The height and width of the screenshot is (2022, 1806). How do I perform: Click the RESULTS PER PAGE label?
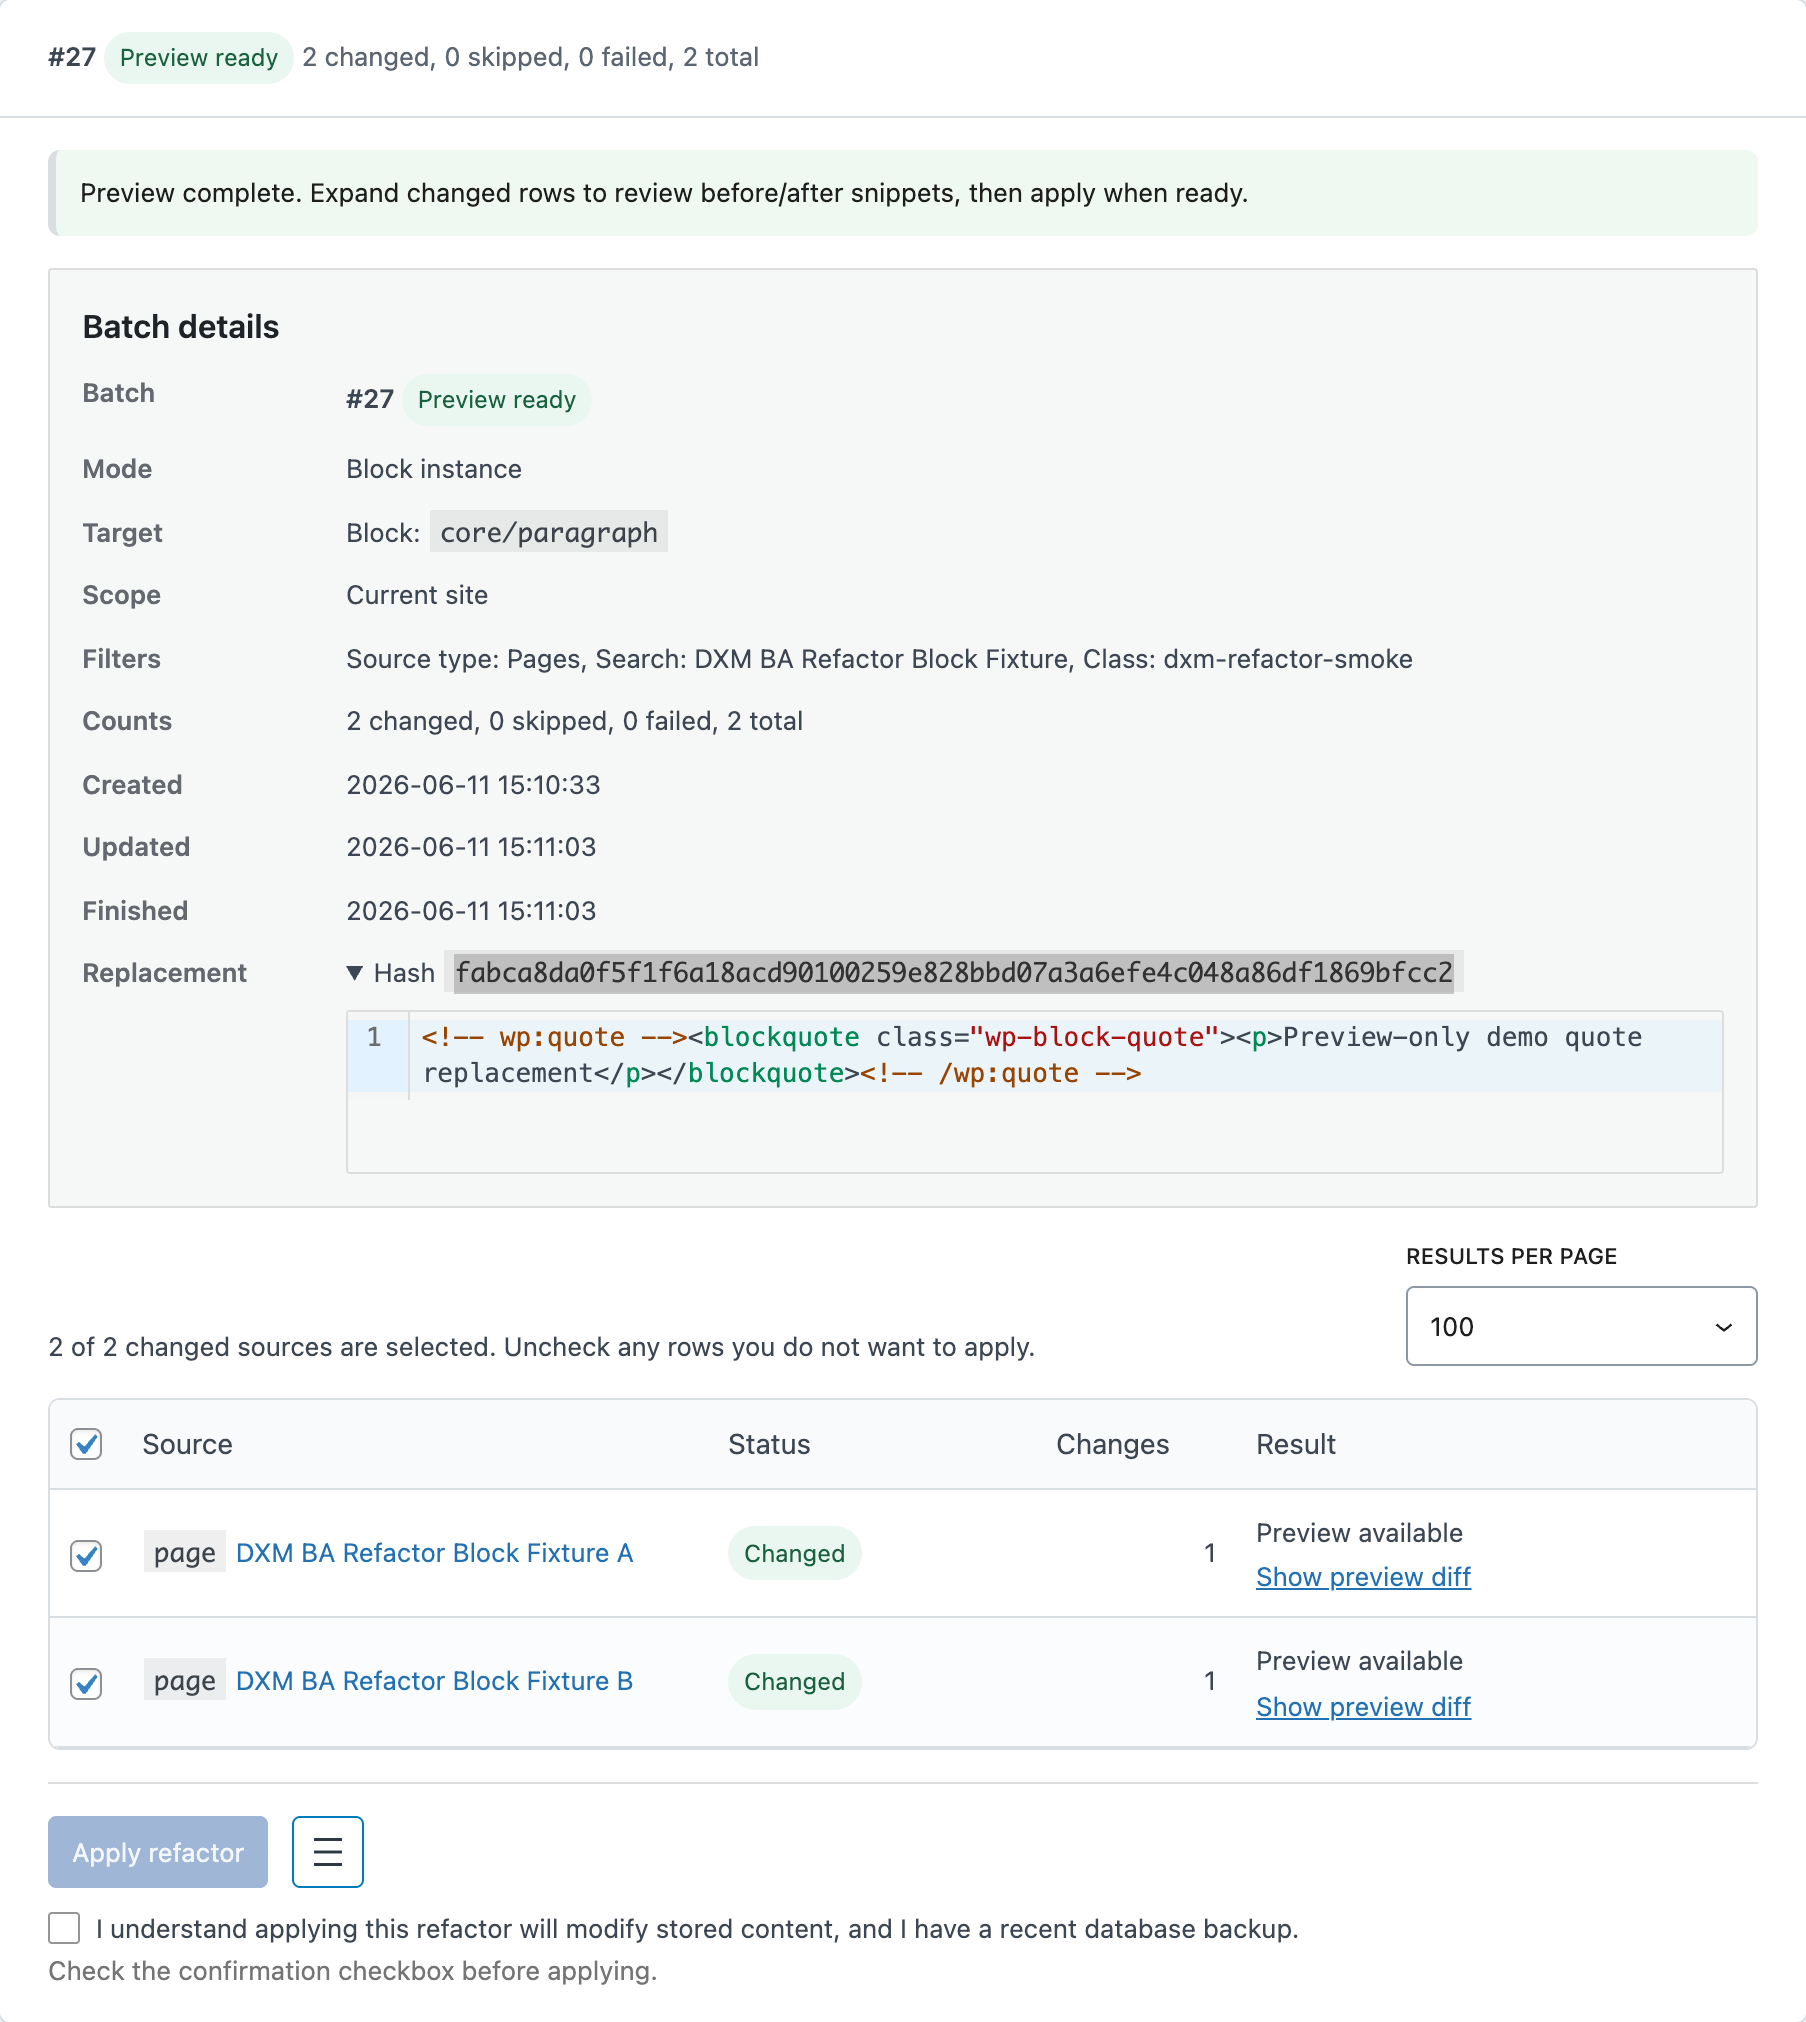pyautogui.click(x=1511, y=1256)
